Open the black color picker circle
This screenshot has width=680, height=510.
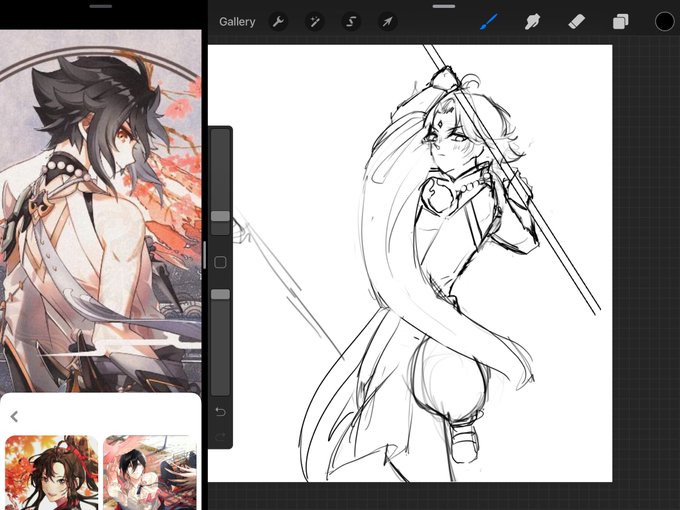tap(664, 22)
